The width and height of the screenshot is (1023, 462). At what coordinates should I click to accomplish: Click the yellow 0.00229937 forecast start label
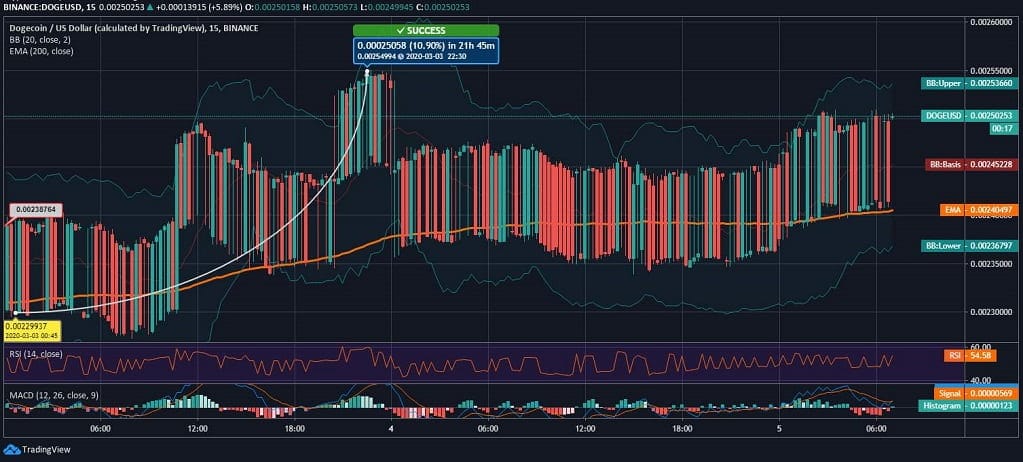point(33,330)
